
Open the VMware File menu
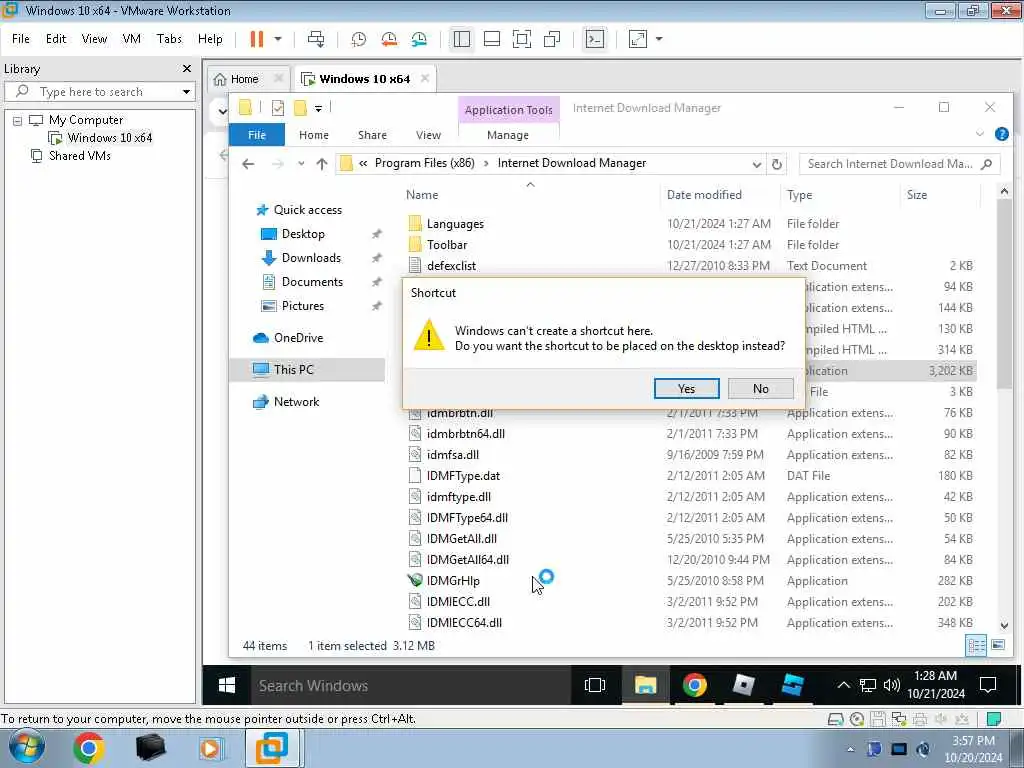21,39
